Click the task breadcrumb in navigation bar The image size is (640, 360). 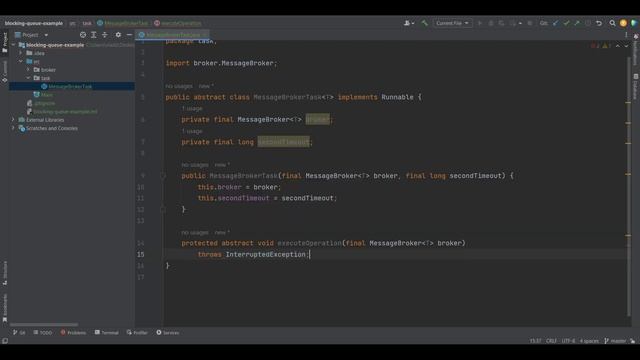[x=87, y=23]
